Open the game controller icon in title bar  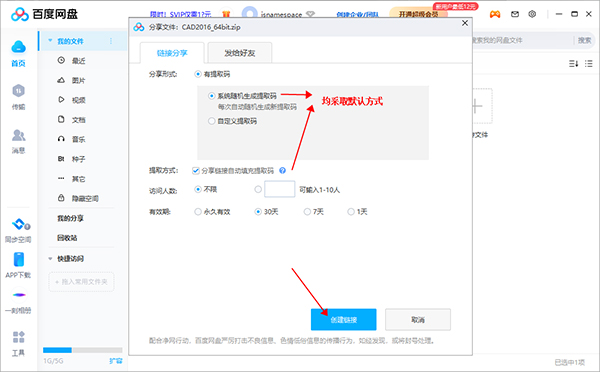coord(495,14)
